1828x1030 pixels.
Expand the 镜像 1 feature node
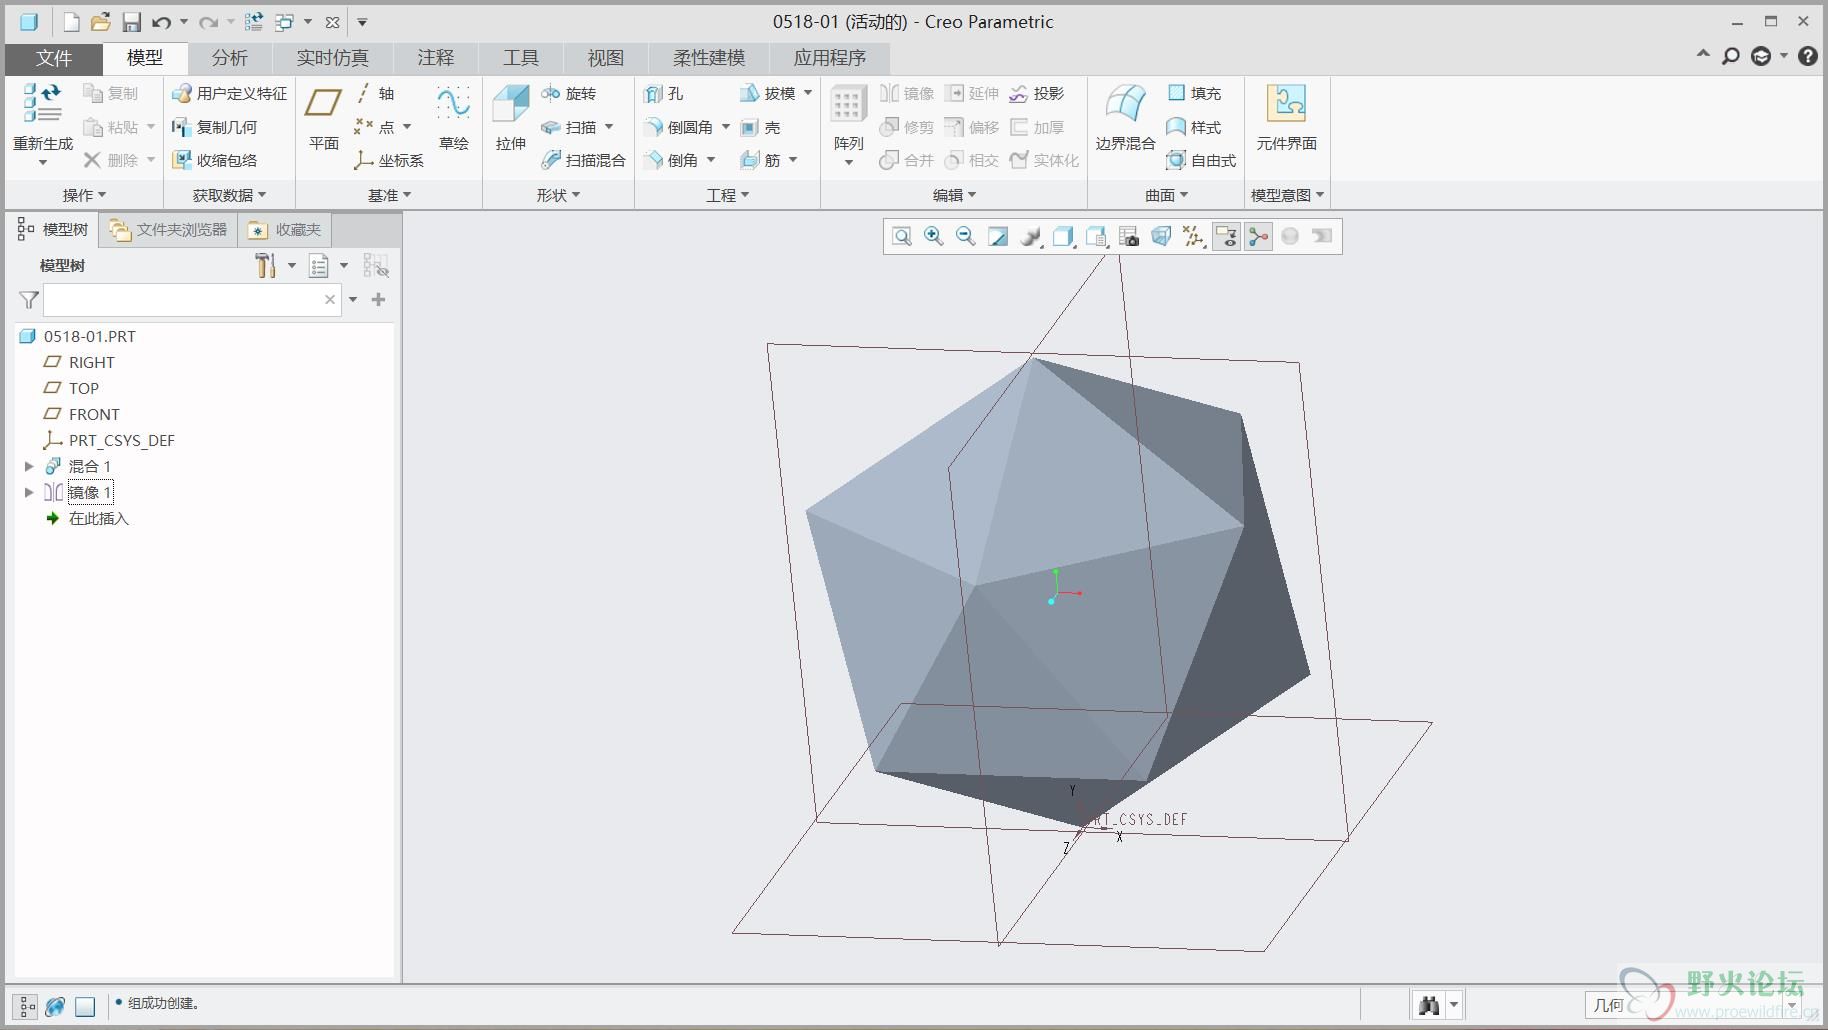pos(29,492)
